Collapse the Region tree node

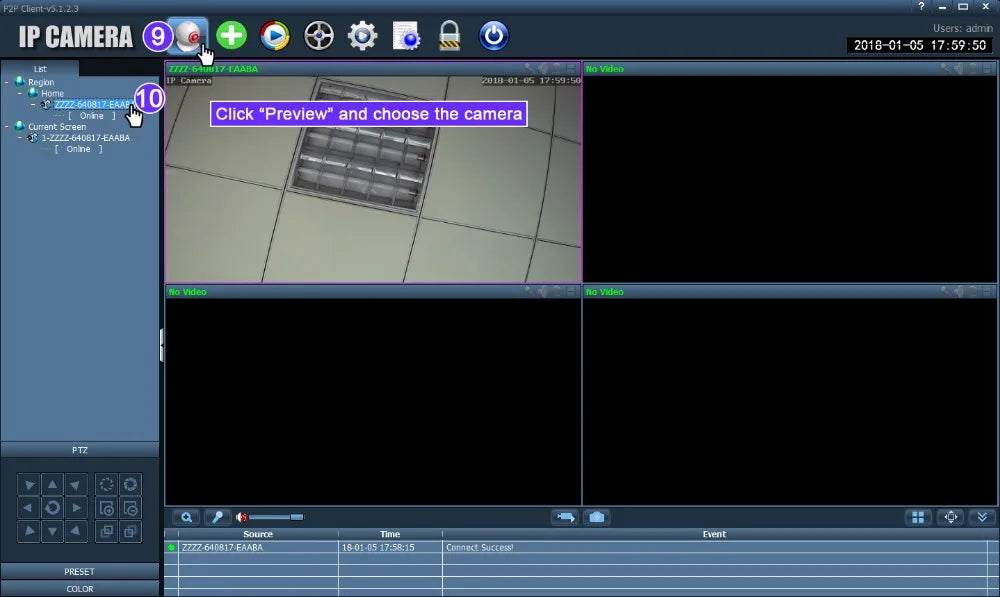click(6, 82)
